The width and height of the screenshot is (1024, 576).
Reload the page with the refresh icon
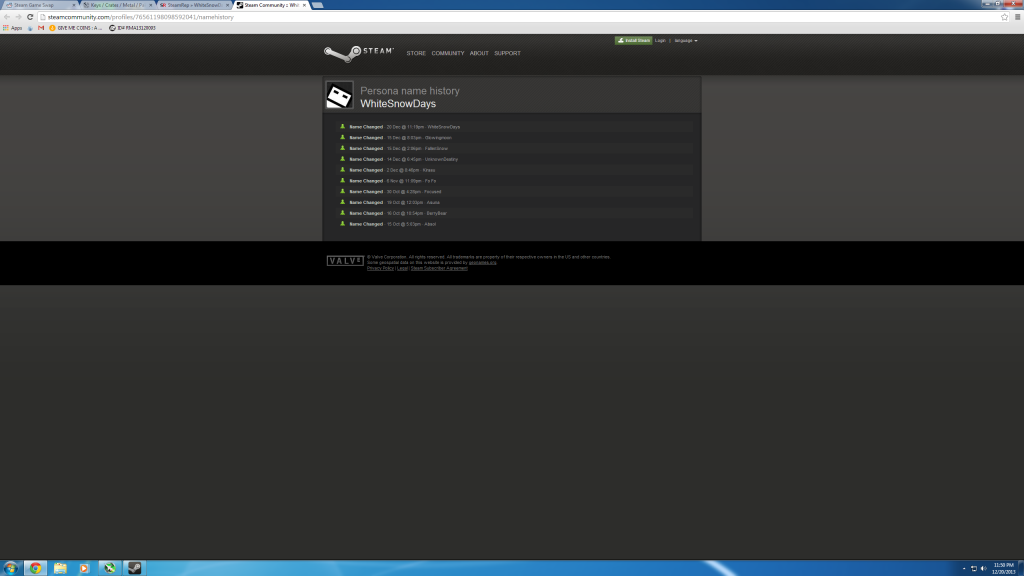tap(30, 17)
